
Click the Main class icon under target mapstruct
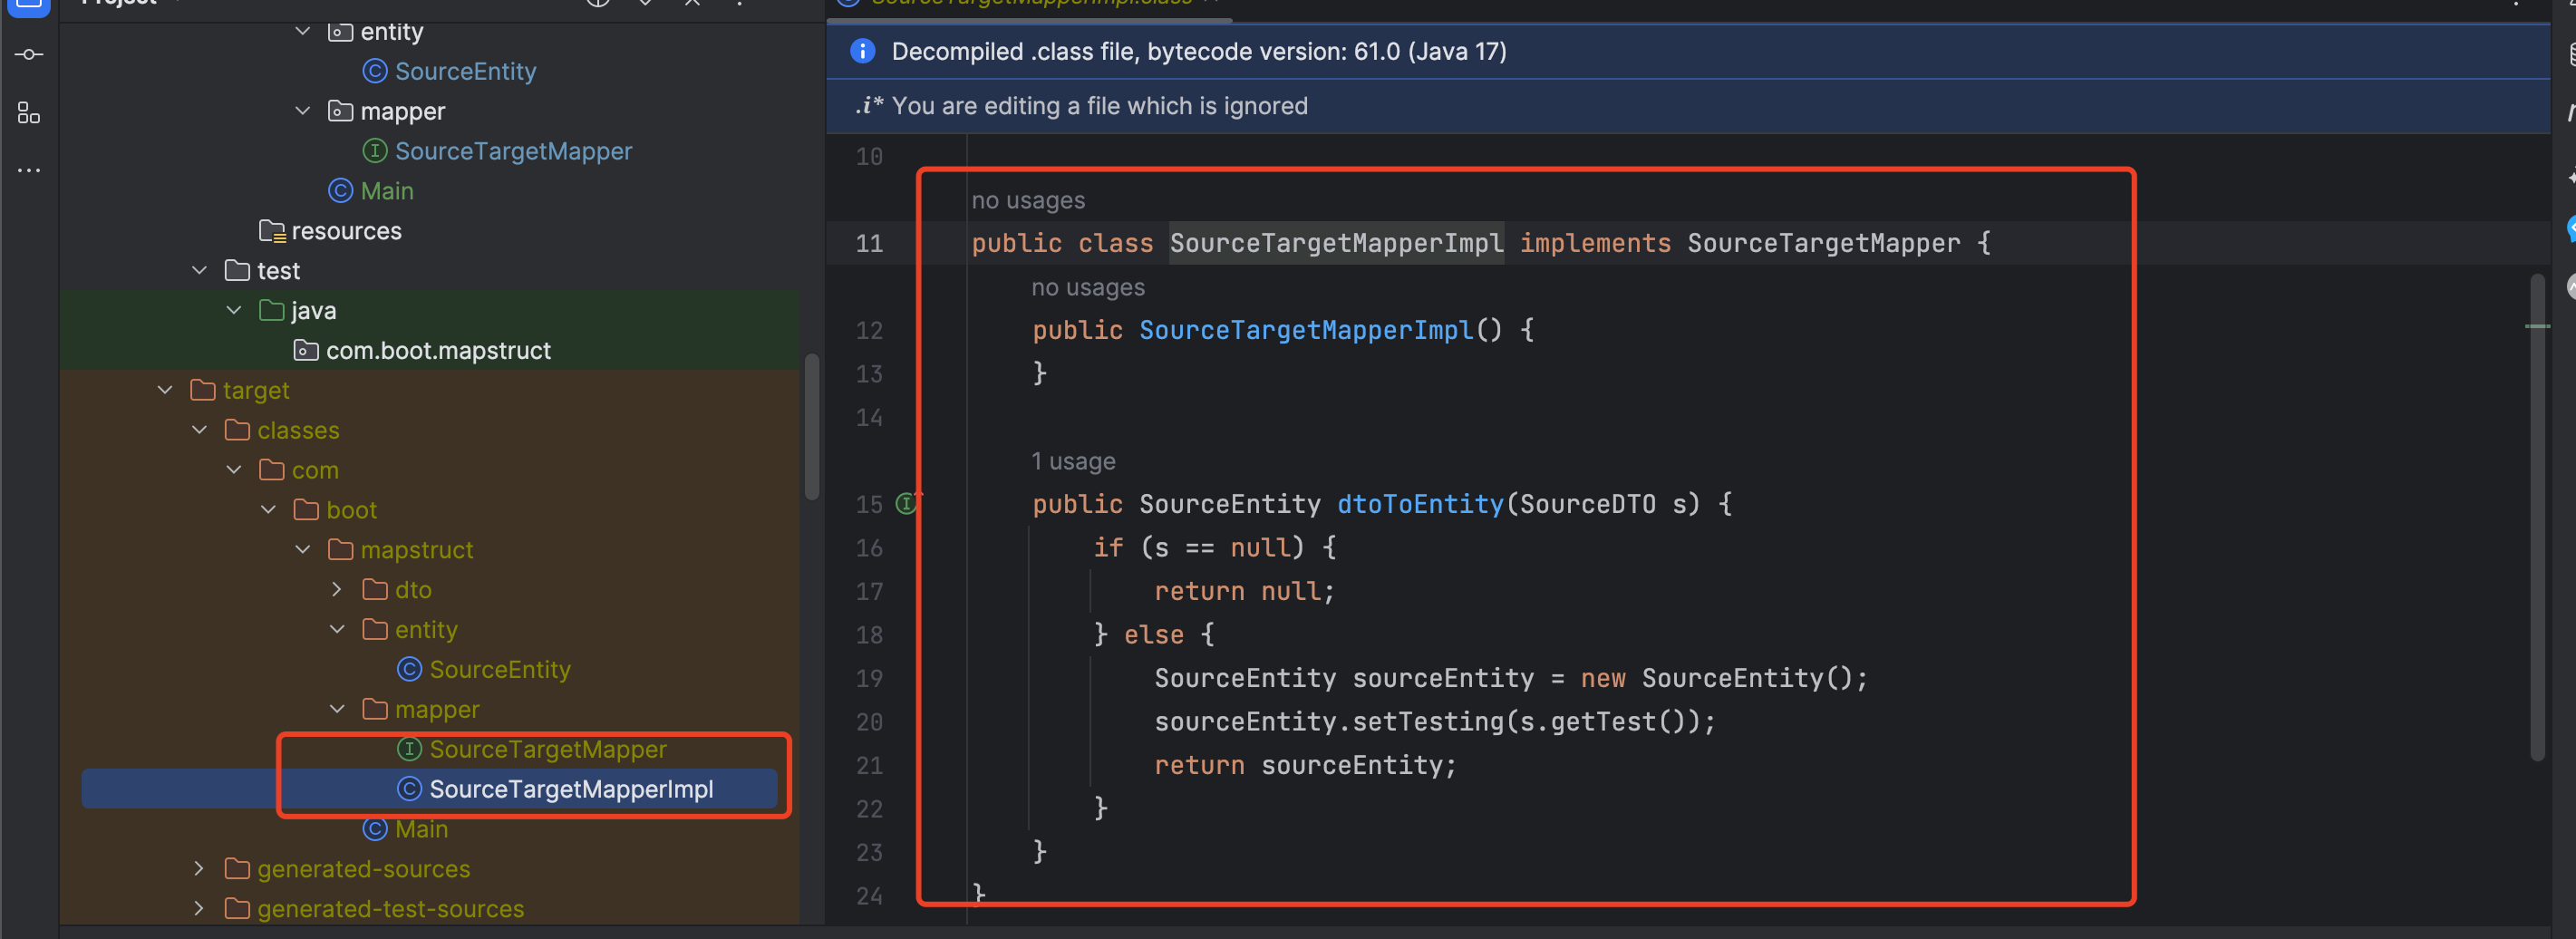(x=375, y=829)
